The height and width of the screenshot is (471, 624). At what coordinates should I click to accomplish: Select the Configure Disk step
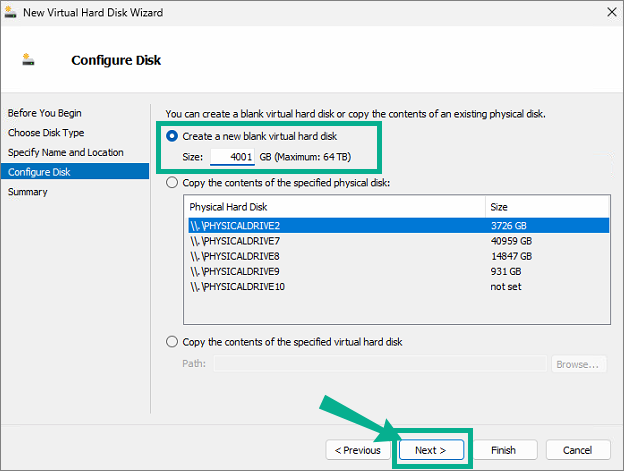75,172
